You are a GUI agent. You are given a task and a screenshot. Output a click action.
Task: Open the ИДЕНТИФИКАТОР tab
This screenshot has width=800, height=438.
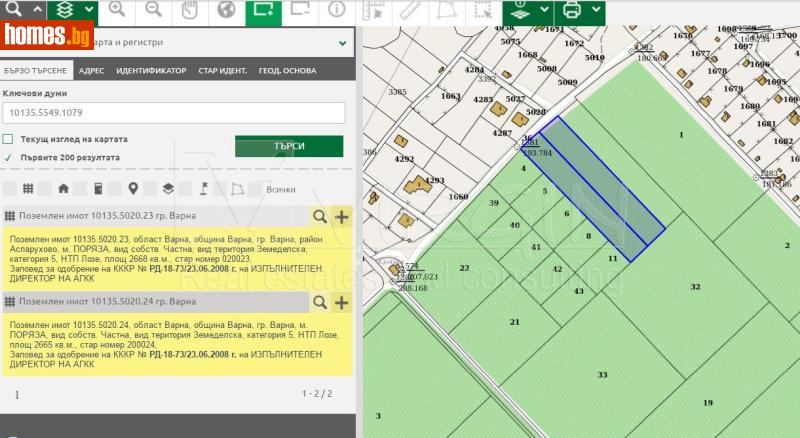(x=151, y=71)
